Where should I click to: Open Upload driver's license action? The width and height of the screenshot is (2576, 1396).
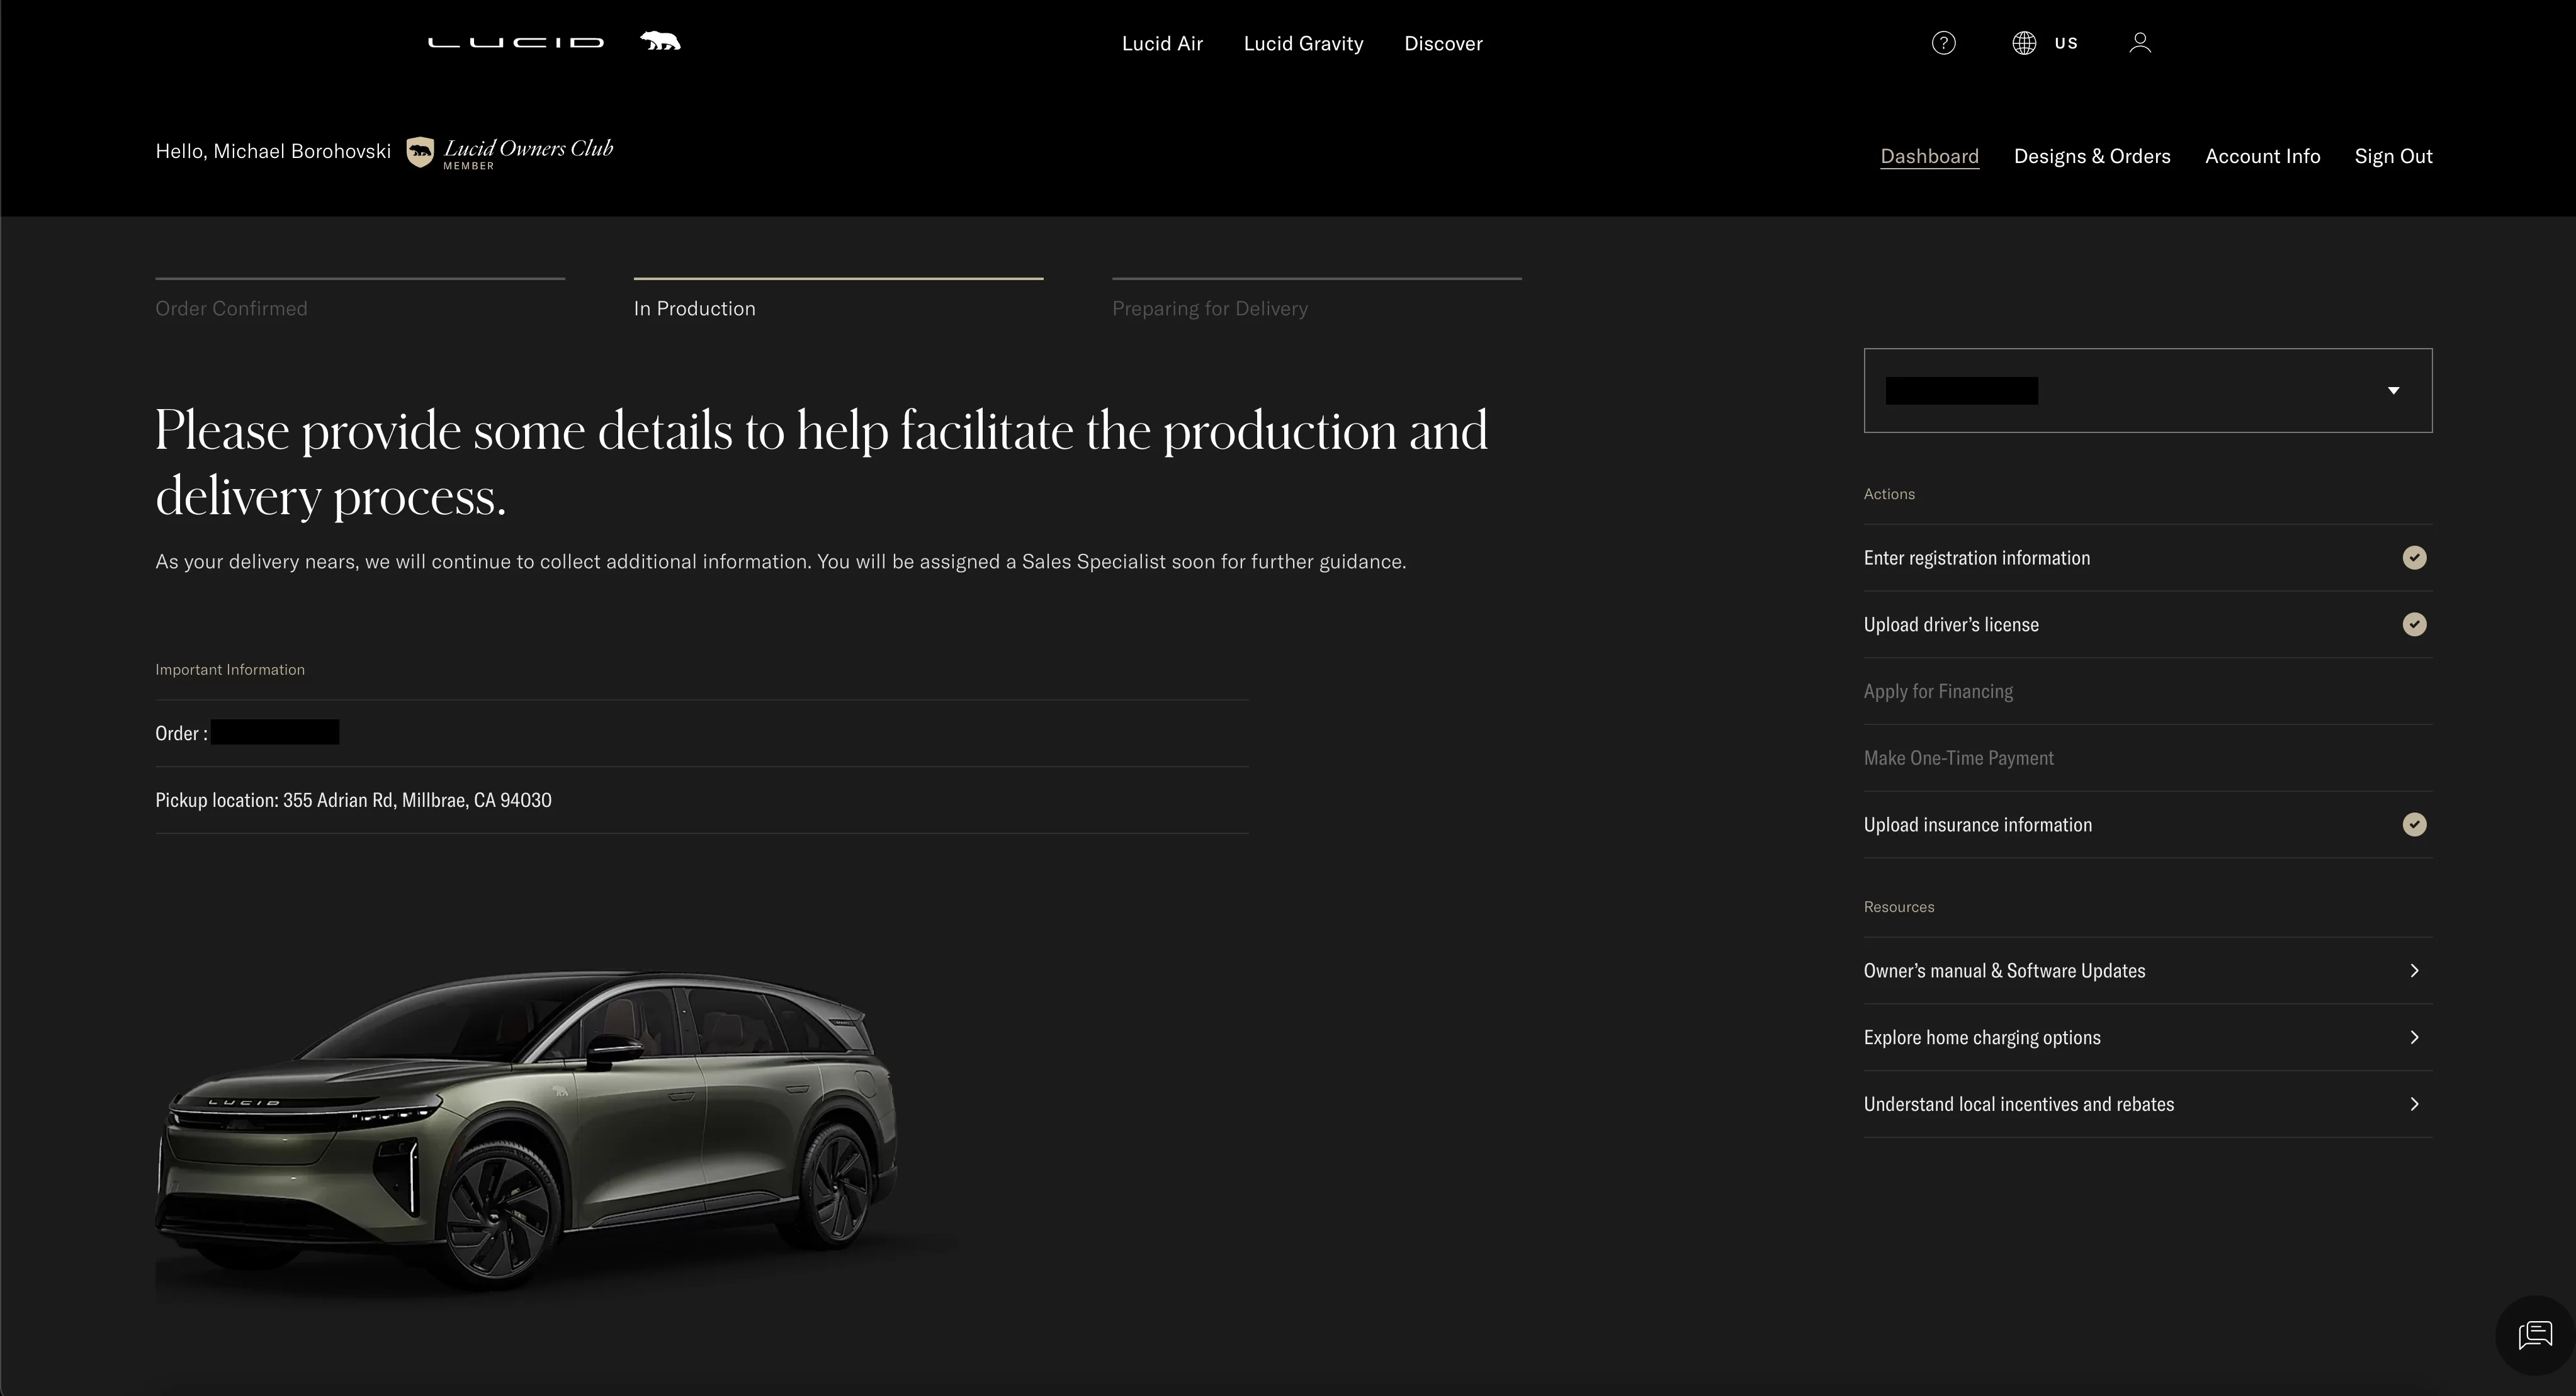coord(2147,625)
